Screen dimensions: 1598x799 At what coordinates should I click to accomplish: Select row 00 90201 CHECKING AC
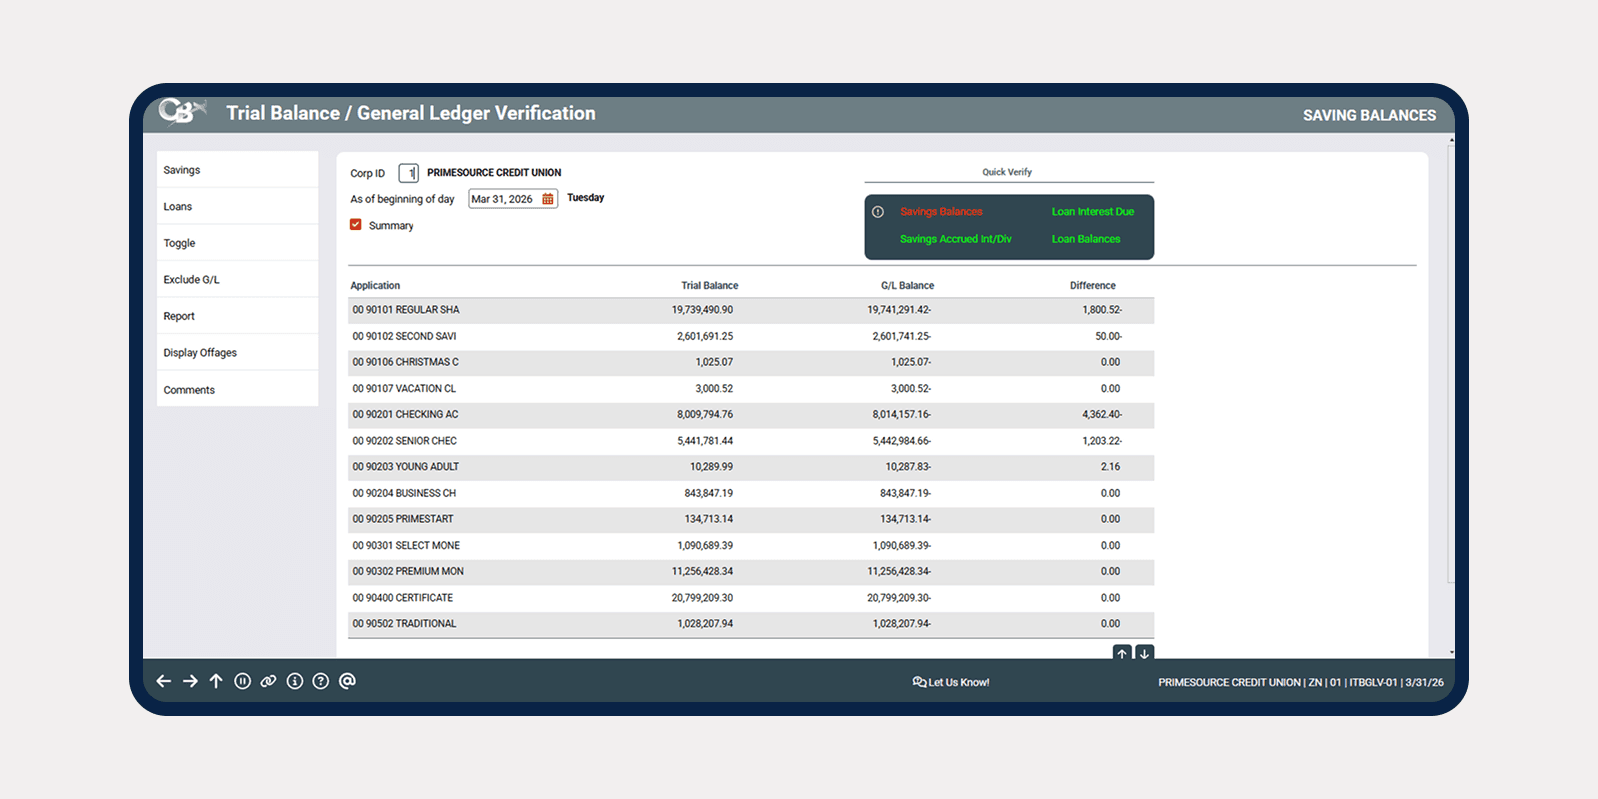tap(751, 414)
